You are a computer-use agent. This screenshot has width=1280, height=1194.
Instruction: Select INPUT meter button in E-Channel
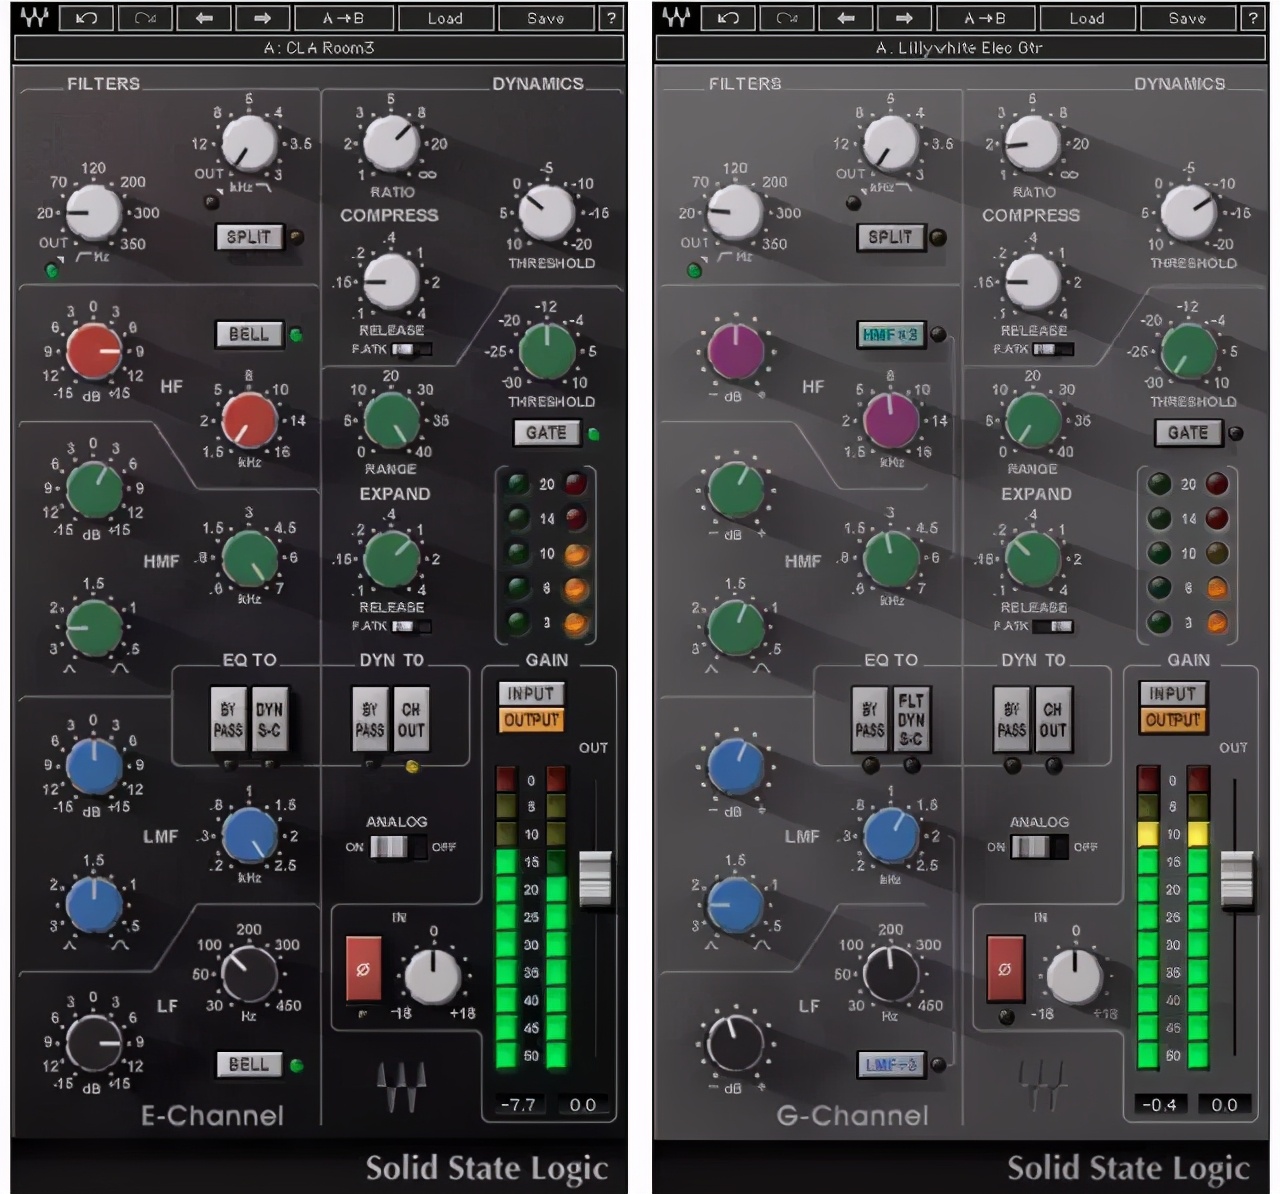tap(531, 693)
